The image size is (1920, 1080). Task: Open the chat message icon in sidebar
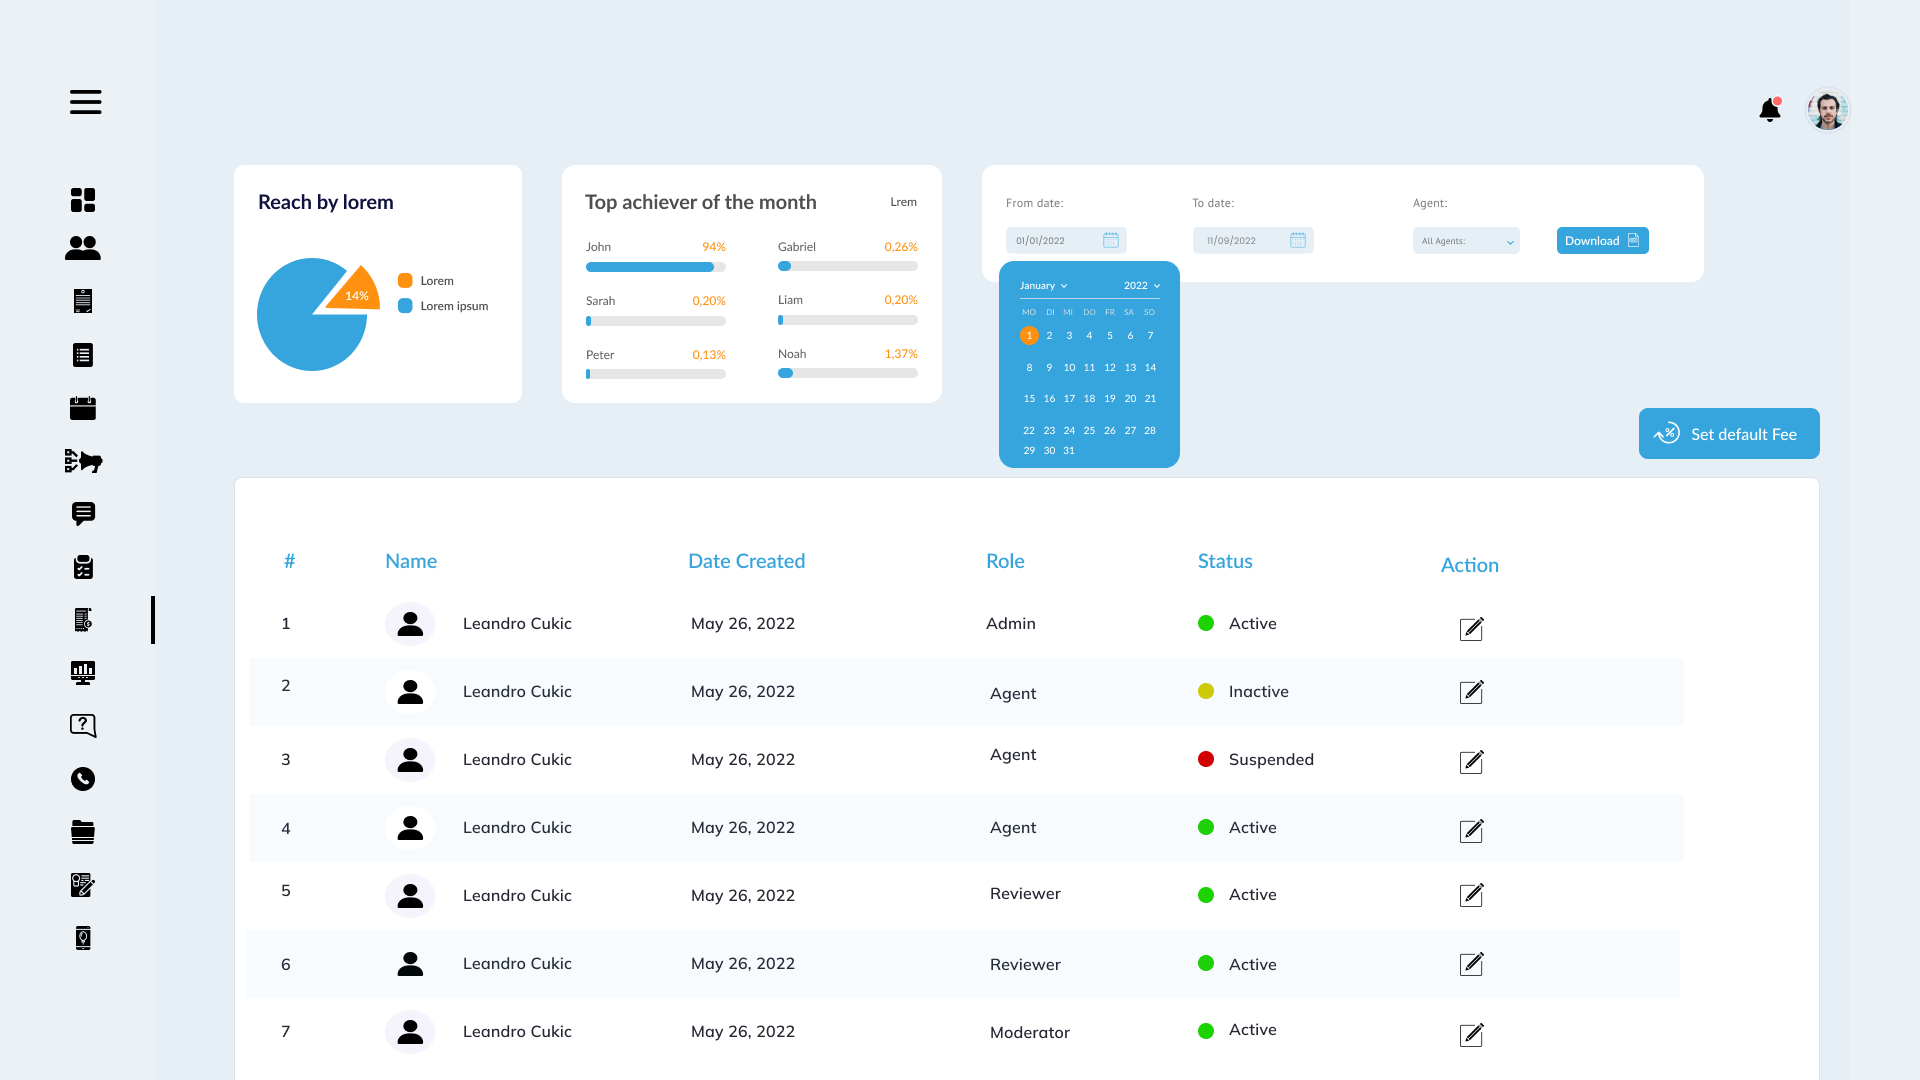coord(83,514)
